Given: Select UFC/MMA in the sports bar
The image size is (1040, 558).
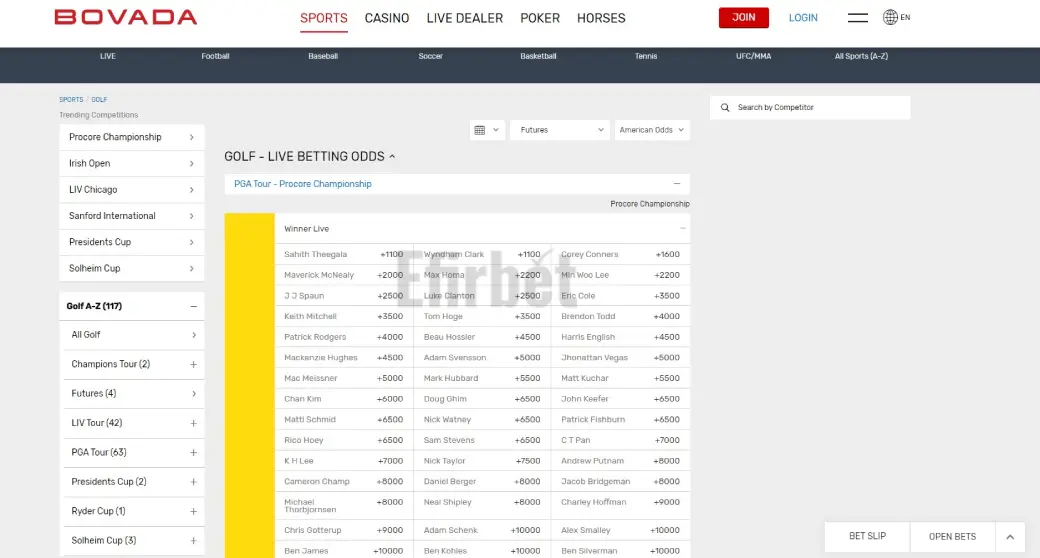Looking at the screenshot, I should point(753,56).
